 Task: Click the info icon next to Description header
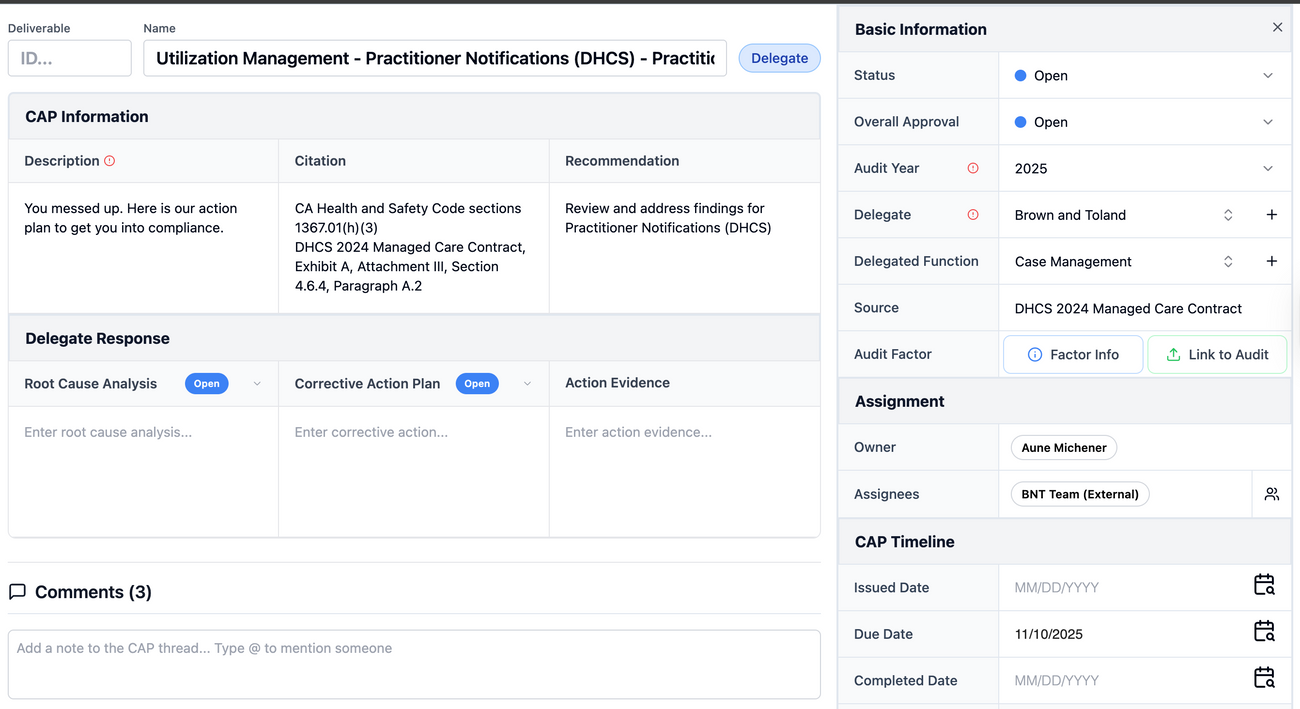click(x=108, y=160)
